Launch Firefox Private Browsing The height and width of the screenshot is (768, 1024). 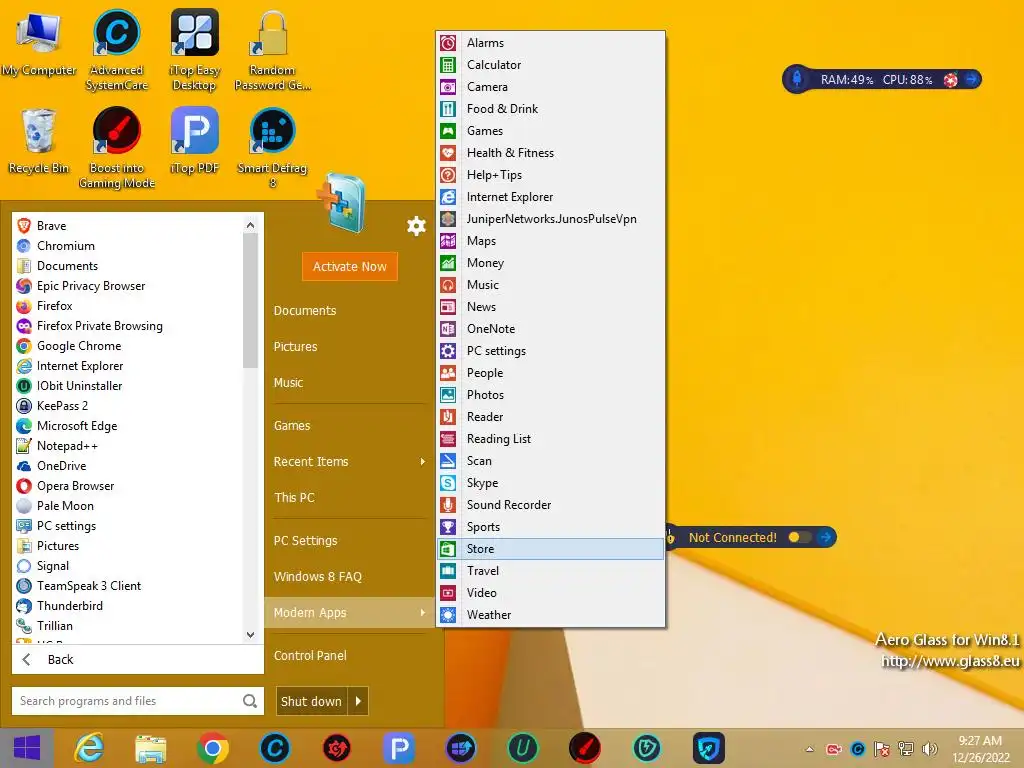[x=128, y=326]
